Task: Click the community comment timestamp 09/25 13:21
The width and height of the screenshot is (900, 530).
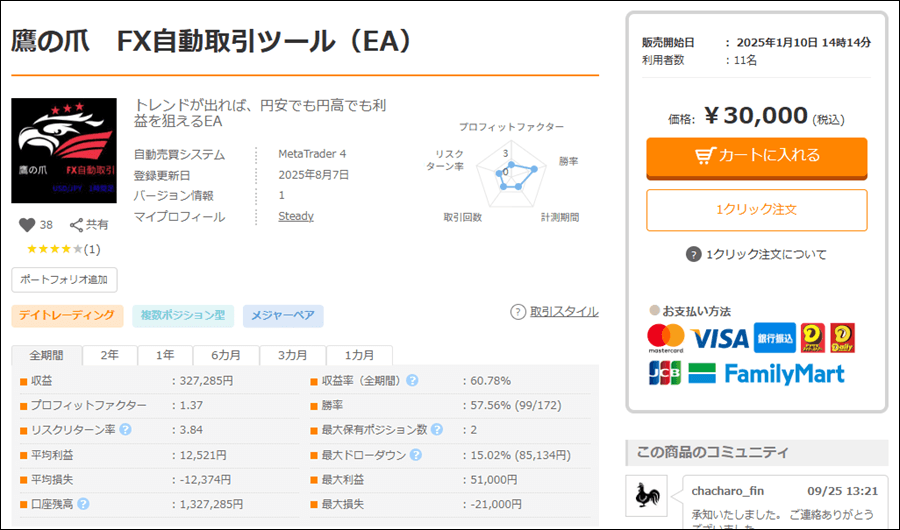Action: click(843, 491)
